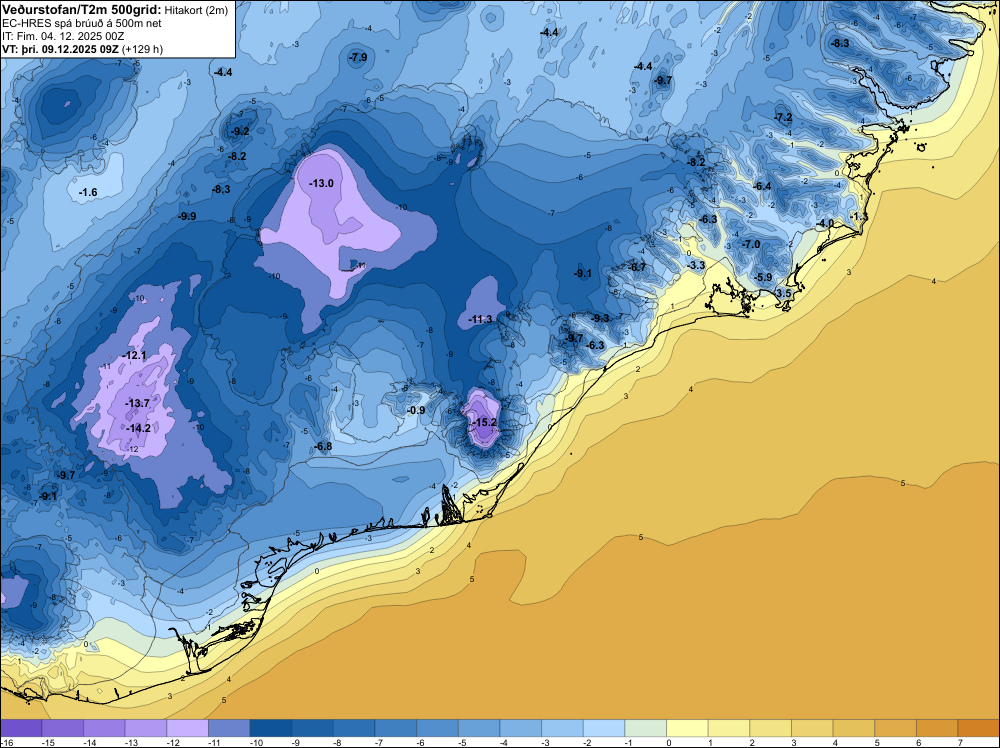This screenshot has width=1000, height=748.
Task: Select the -14.2 temperature value
Action: [x=138, y=428]
